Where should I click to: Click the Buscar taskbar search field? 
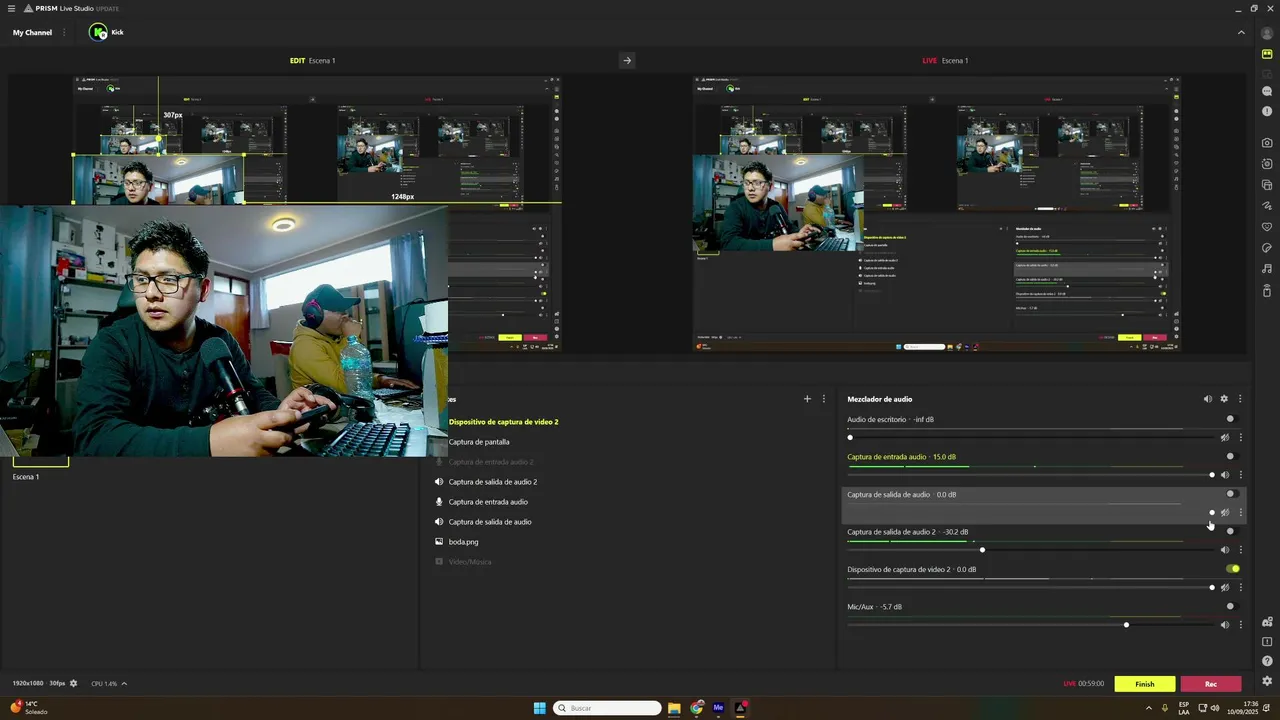(x=607, y=708)
